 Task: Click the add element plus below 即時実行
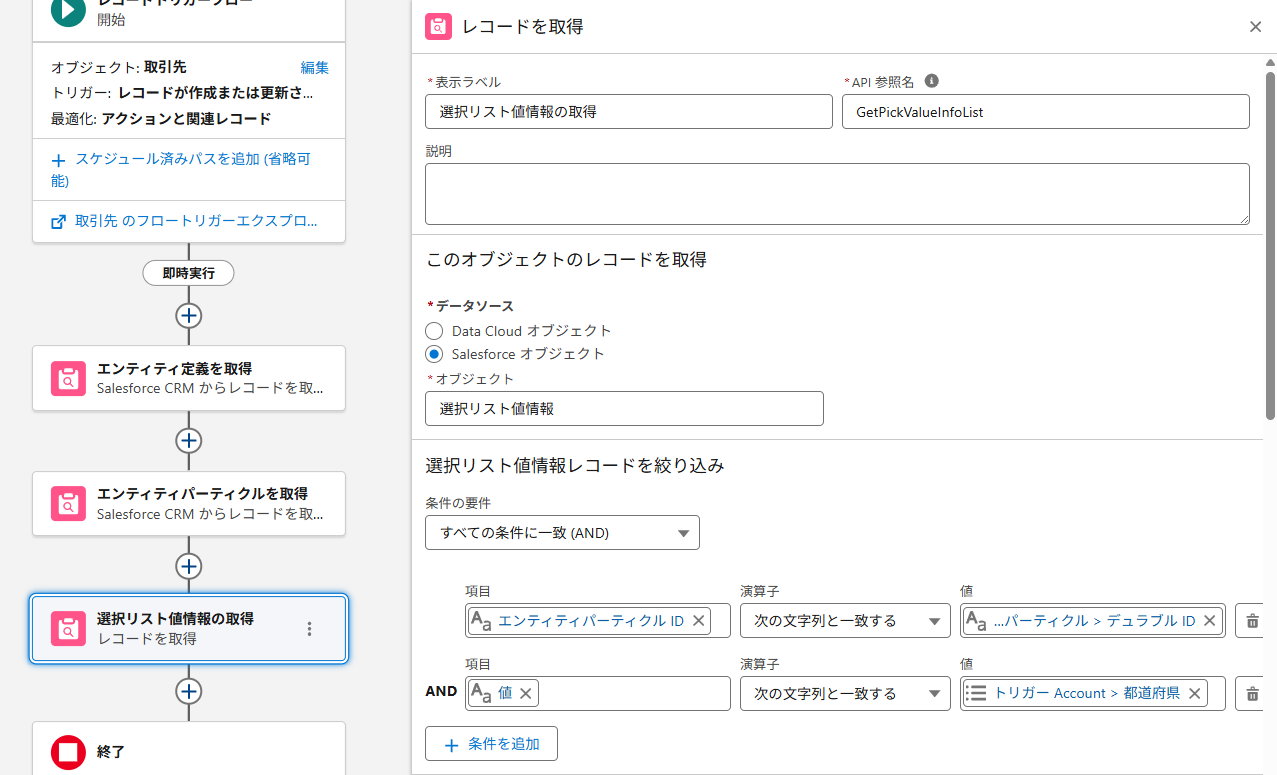point(189,315)
